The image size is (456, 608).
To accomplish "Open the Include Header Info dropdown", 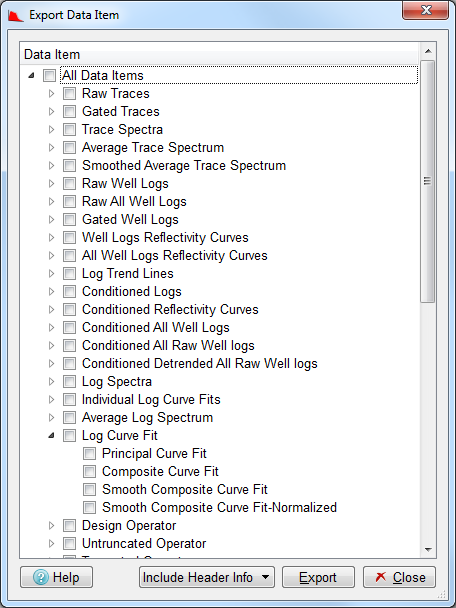I will (x=207, y=577).
